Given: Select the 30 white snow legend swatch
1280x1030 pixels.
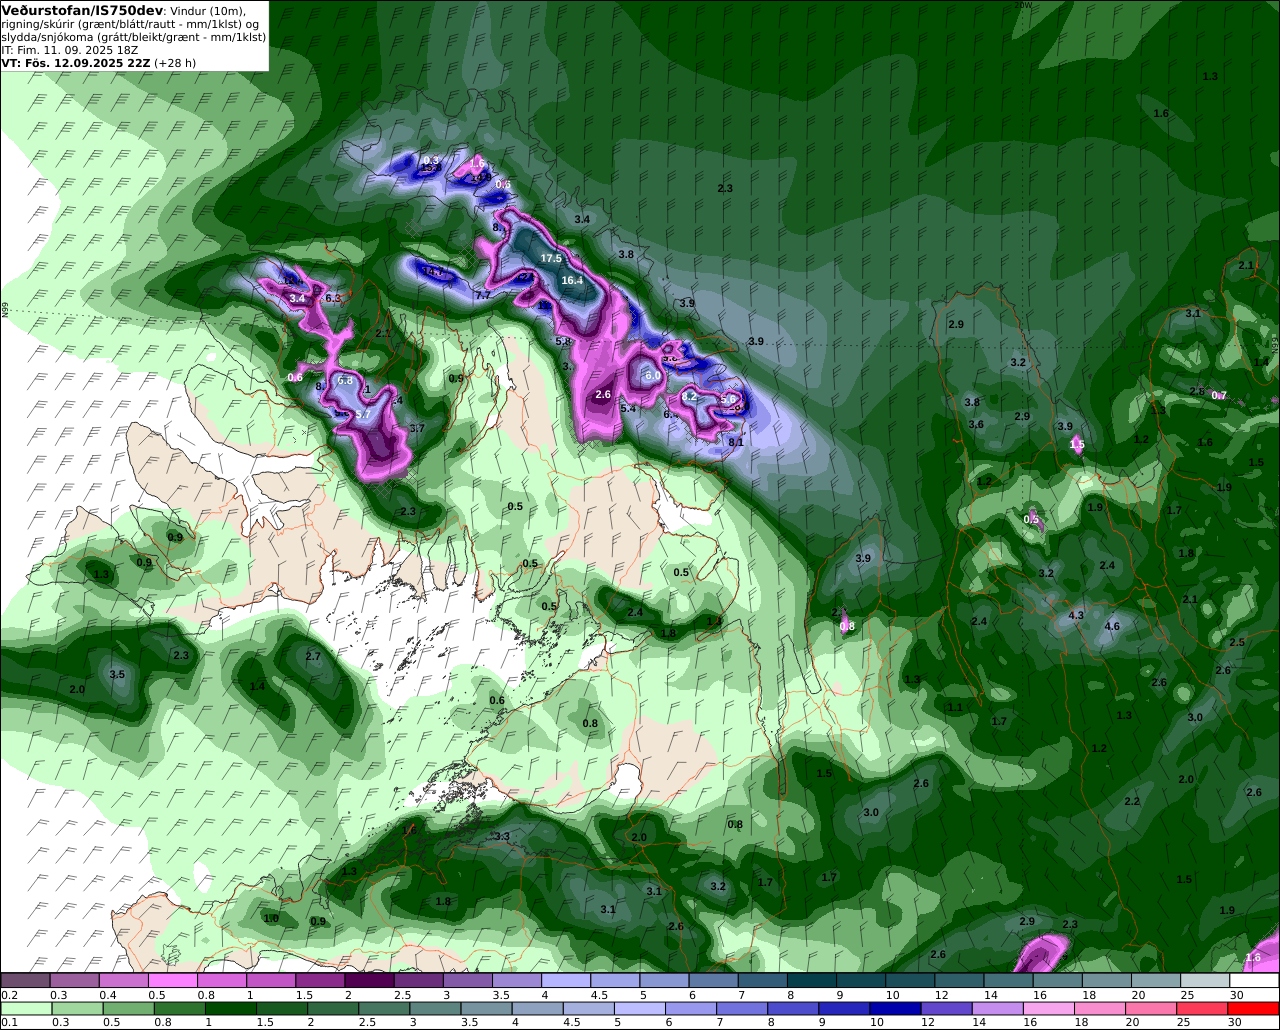Looking at the screenshot, I should (x=1255, y=980).
